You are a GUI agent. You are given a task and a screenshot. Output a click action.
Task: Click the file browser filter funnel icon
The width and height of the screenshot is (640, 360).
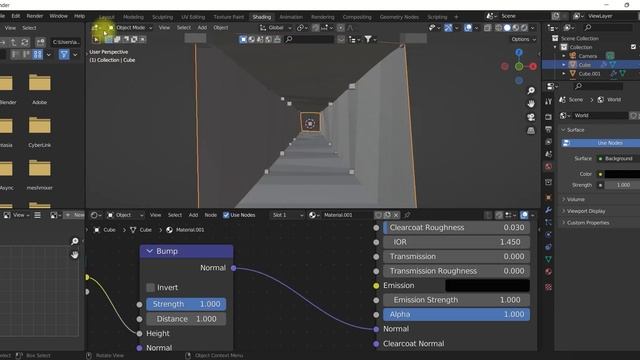click(64, 54)
